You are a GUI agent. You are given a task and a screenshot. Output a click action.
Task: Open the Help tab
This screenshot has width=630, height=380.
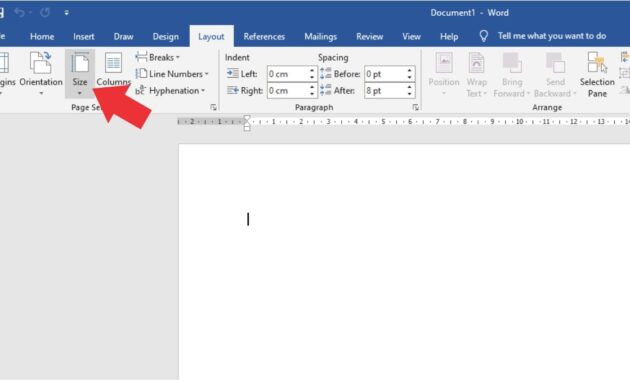point(449,37)
